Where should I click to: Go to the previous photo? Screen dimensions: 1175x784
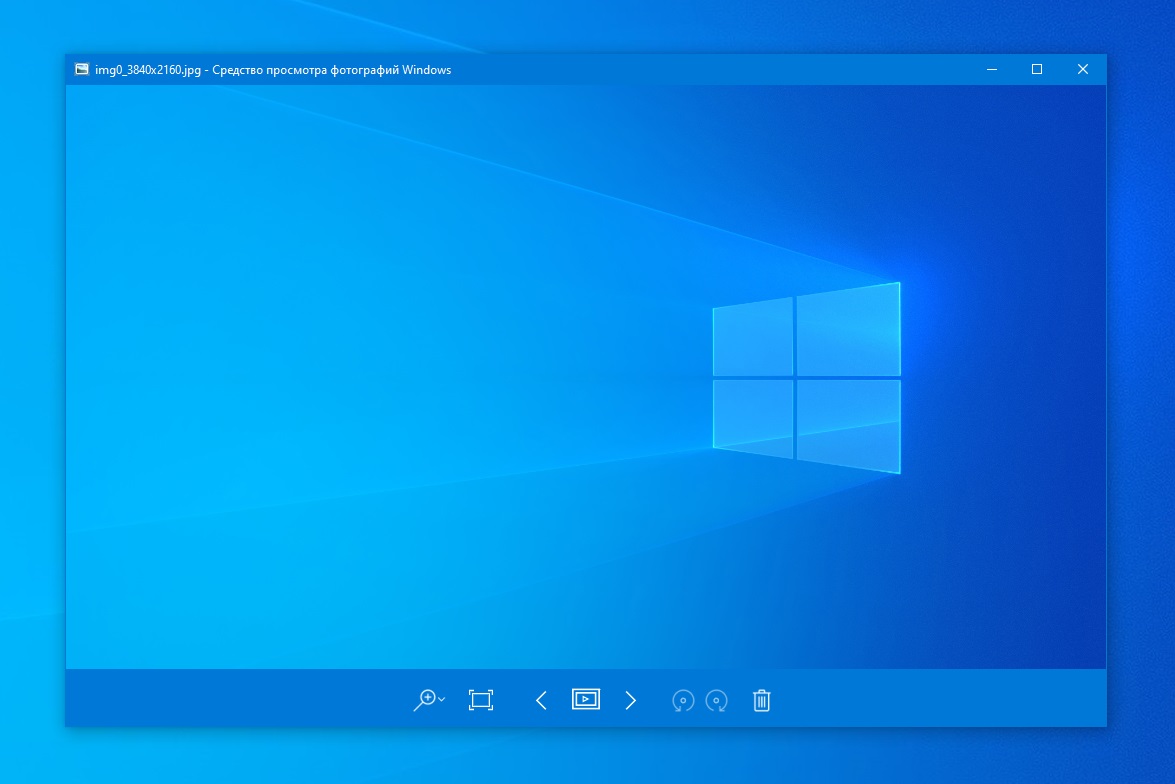coord(541,700)
